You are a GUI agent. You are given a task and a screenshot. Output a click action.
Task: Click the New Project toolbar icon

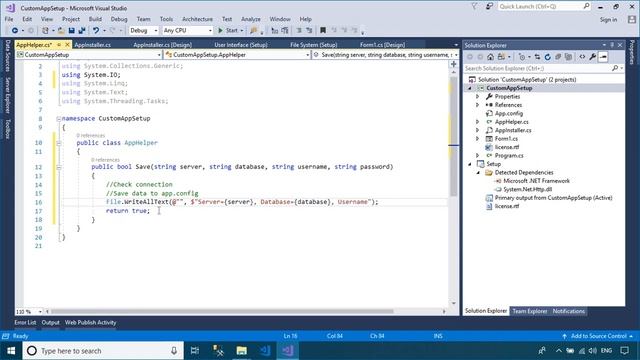[45, 31]
